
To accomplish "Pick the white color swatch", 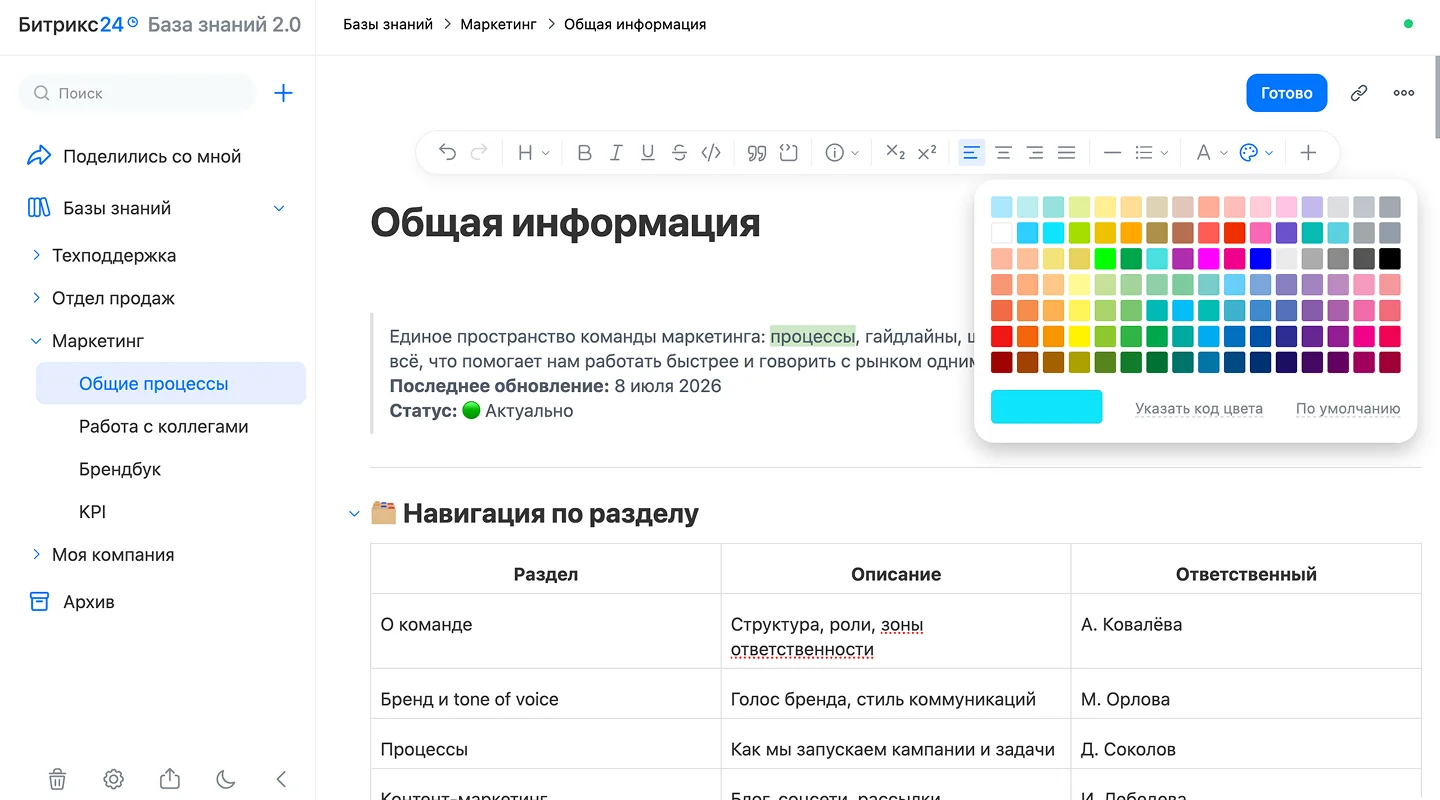I will click(1002, 233).
